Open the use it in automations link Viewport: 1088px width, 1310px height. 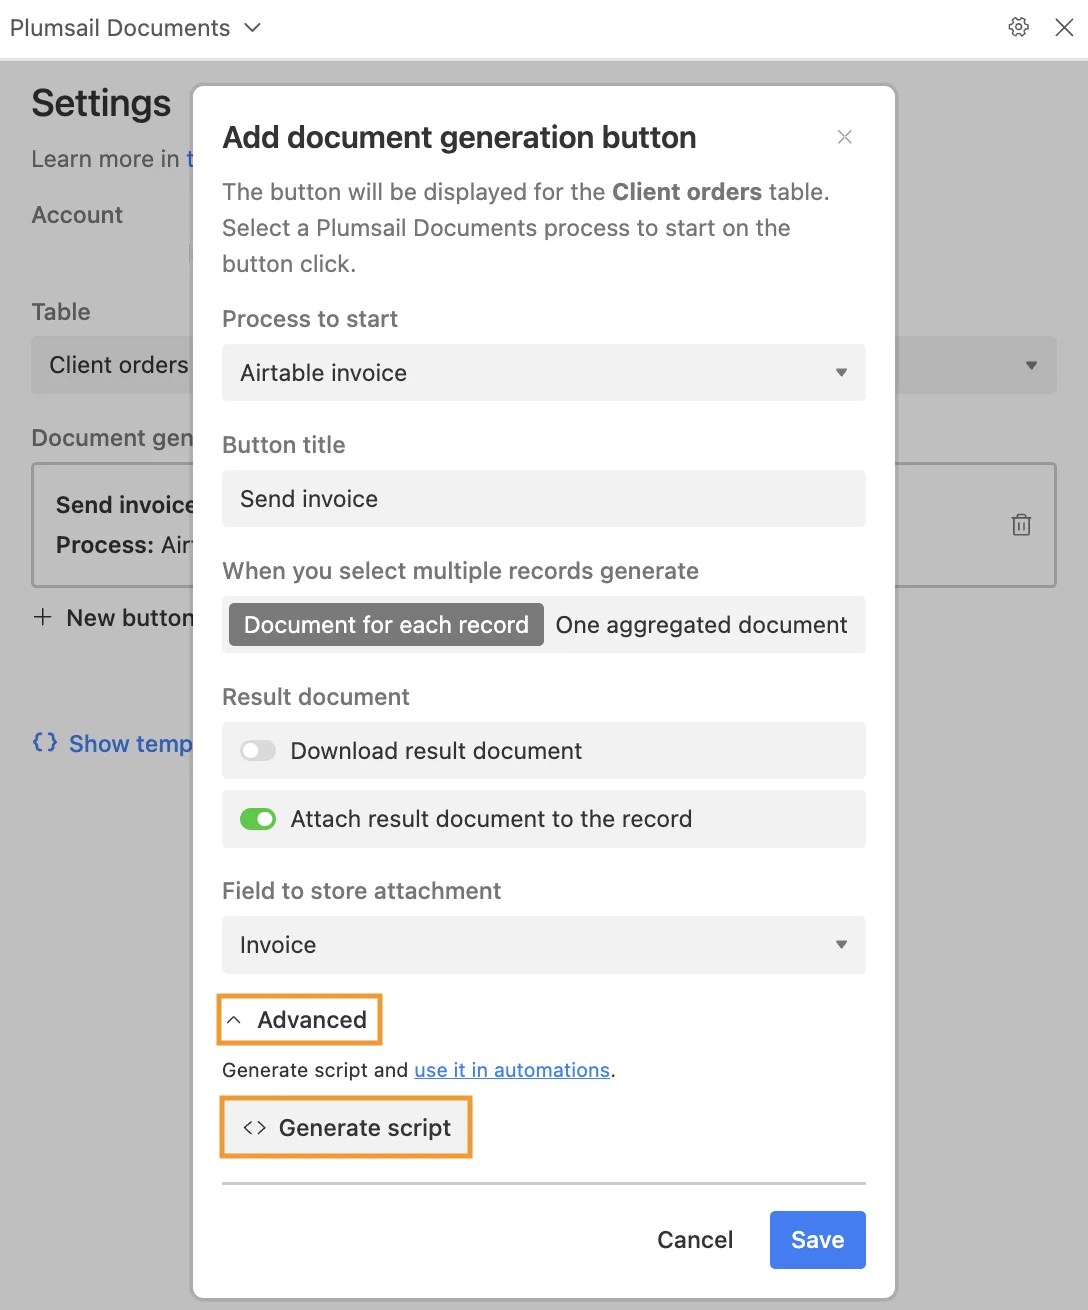tap(513, 1070)
